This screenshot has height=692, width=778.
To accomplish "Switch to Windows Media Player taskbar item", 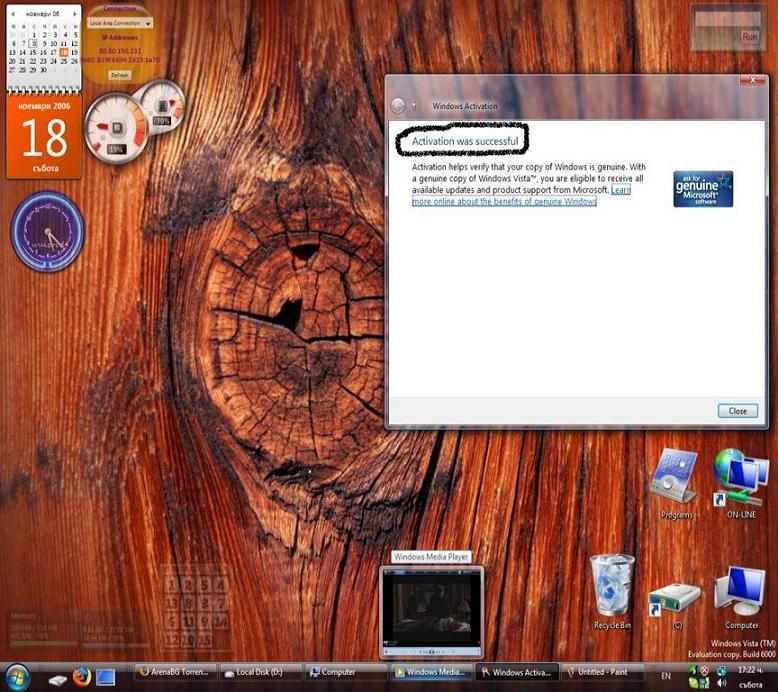I will pyautogui.click(x=430, y=673).
